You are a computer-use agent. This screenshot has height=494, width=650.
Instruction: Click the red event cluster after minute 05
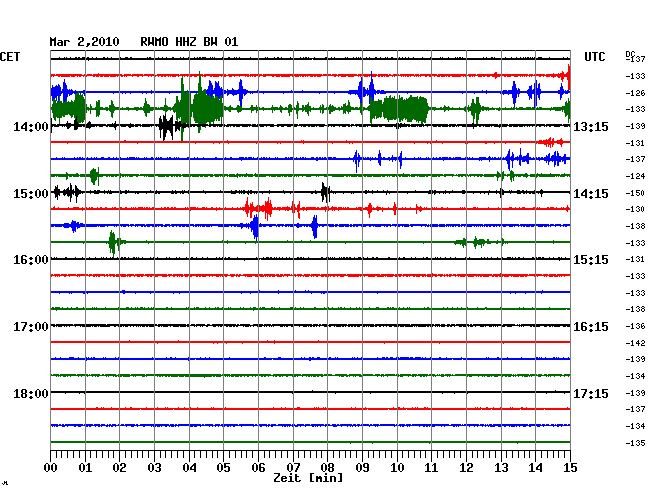[x=259, y=208]
